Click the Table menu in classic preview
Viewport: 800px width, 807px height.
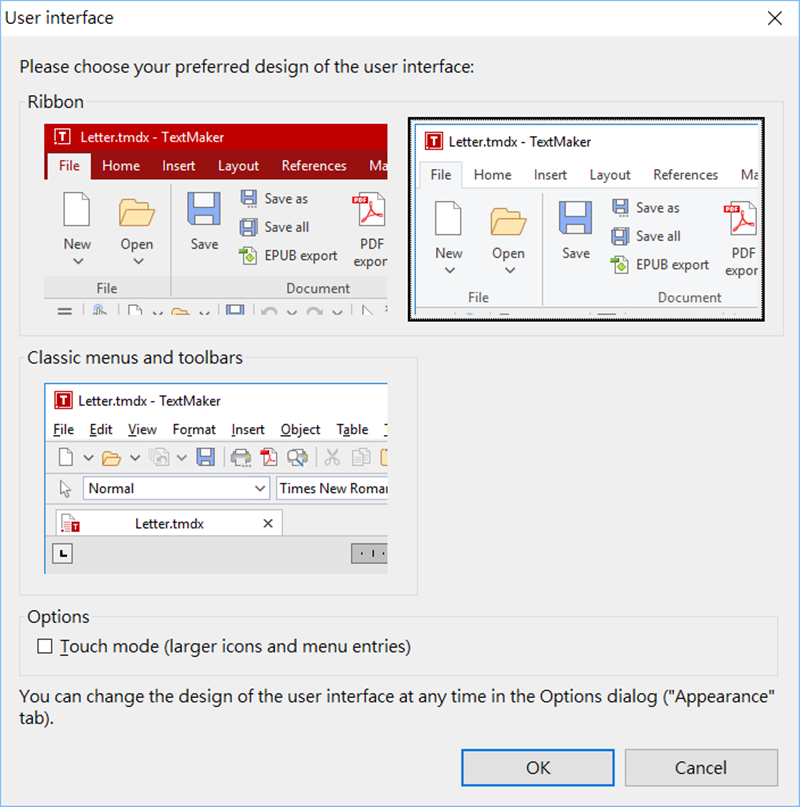point(352,429)
